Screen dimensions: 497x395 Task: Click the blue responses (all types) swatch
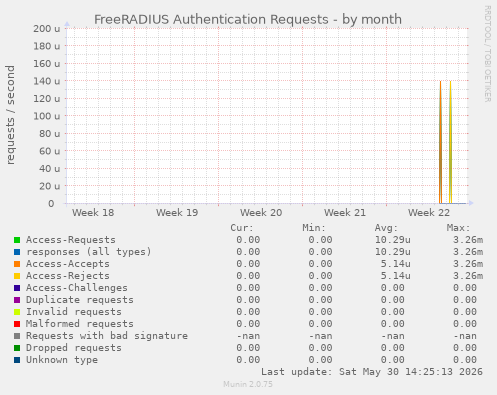tap(17, 252)
